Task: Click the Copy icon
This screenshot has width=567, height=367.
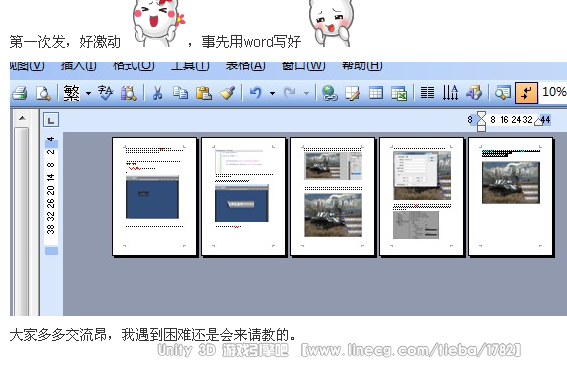Action: [x=180, y=93]
